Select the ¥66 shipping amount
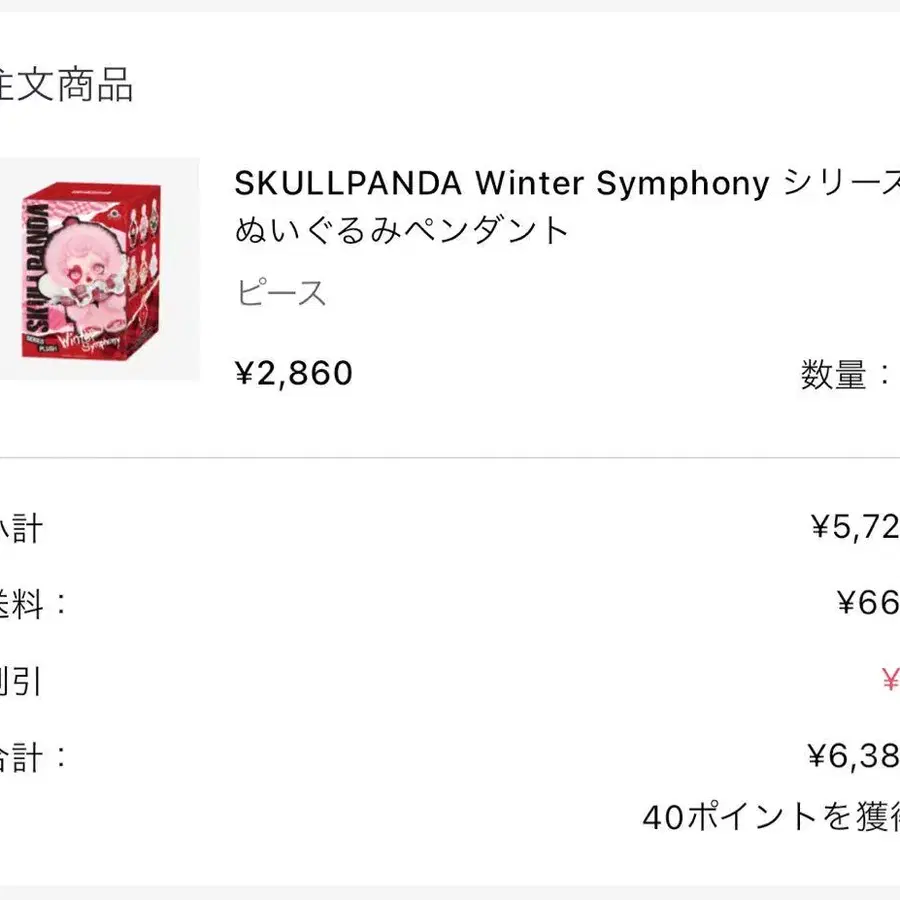The image size is (900, 900). point(868,603)
